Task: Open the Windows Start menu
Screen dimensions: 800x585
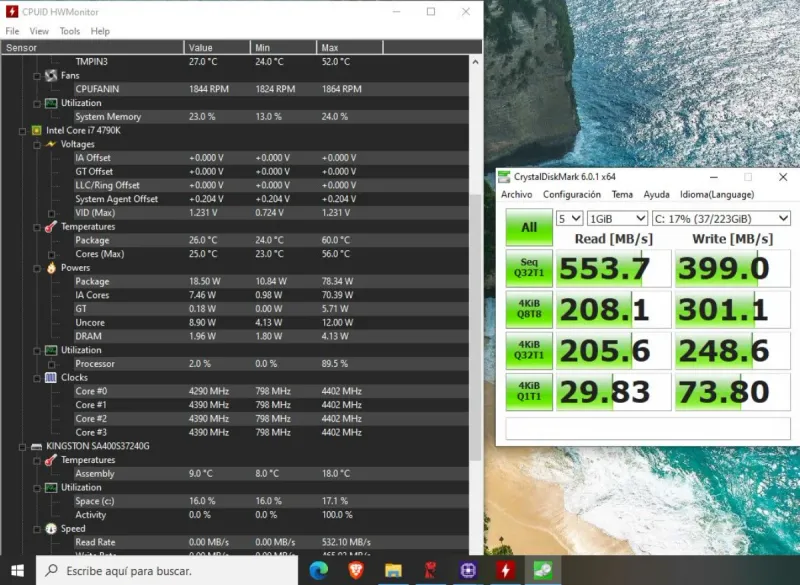Action: (x=17, y=570)
